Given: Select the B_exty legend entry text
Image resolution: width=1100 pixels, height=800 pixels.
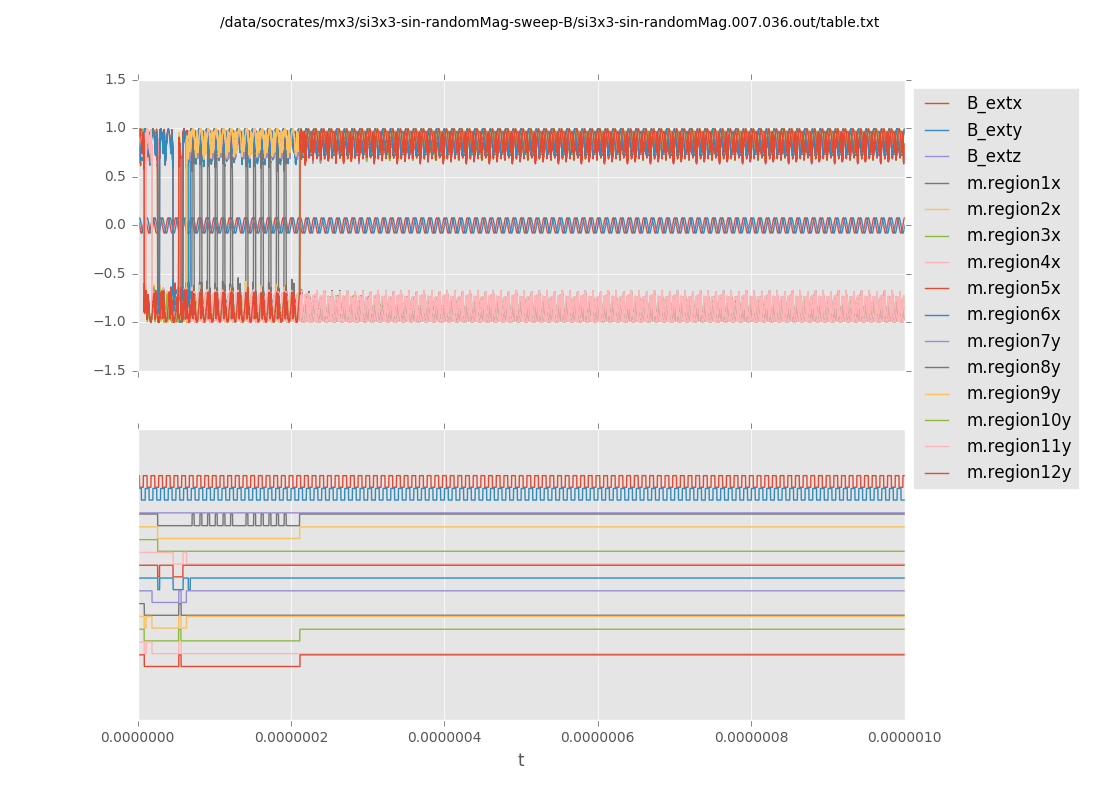Looking at the screenshot, I should [993, 130].
